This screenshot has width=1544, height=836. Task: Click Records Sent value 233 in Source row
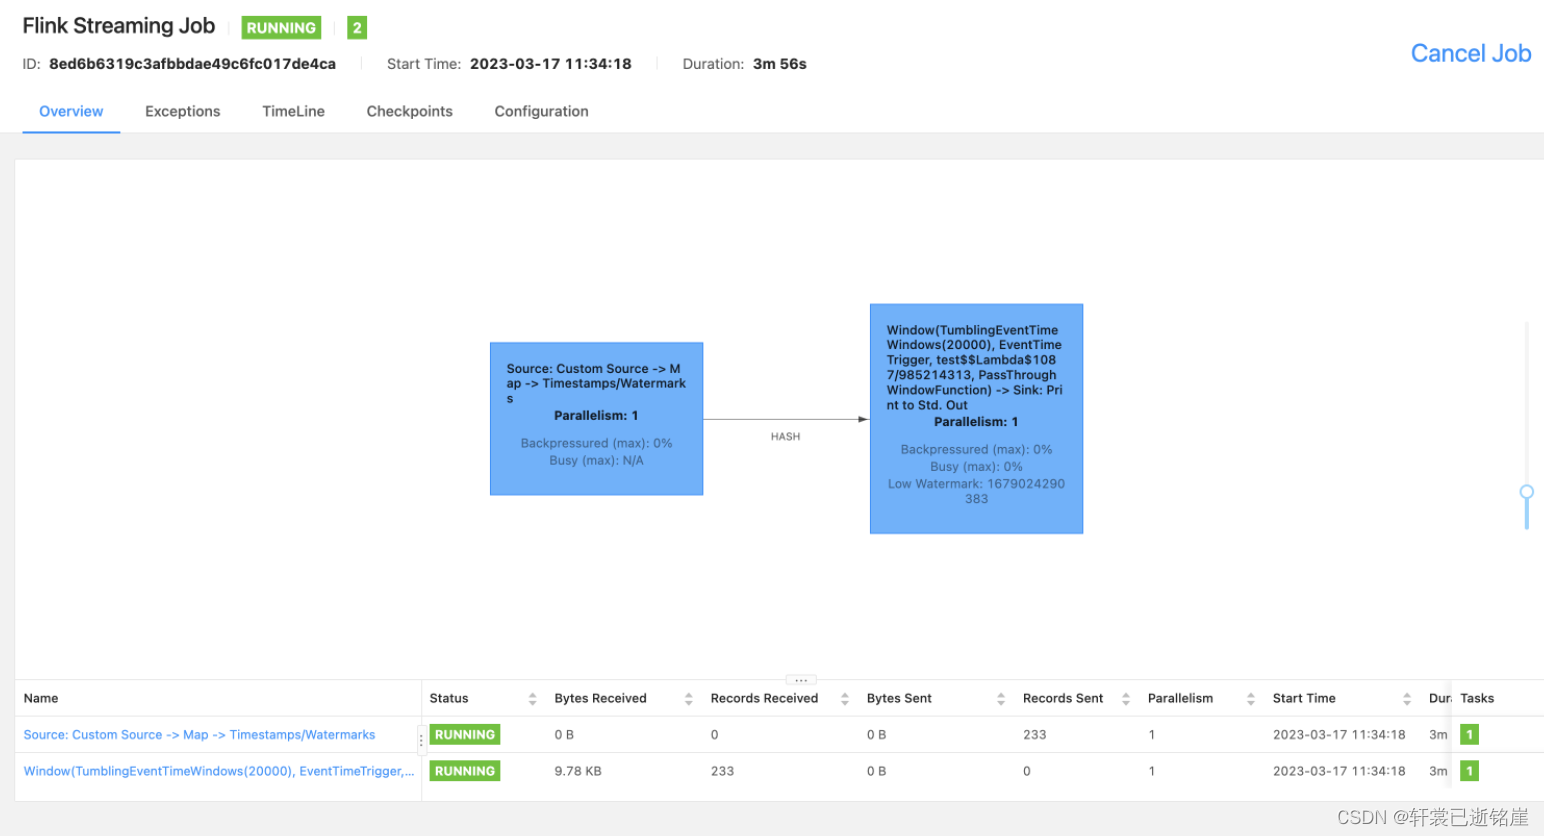[1035, 735]
